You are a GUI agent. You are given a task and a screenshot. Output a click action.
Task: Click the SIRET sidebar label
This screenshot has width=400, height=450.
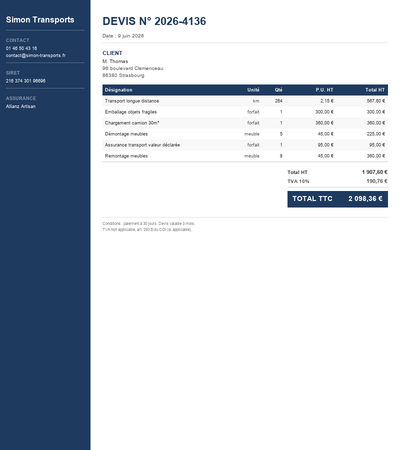point(13,73)
